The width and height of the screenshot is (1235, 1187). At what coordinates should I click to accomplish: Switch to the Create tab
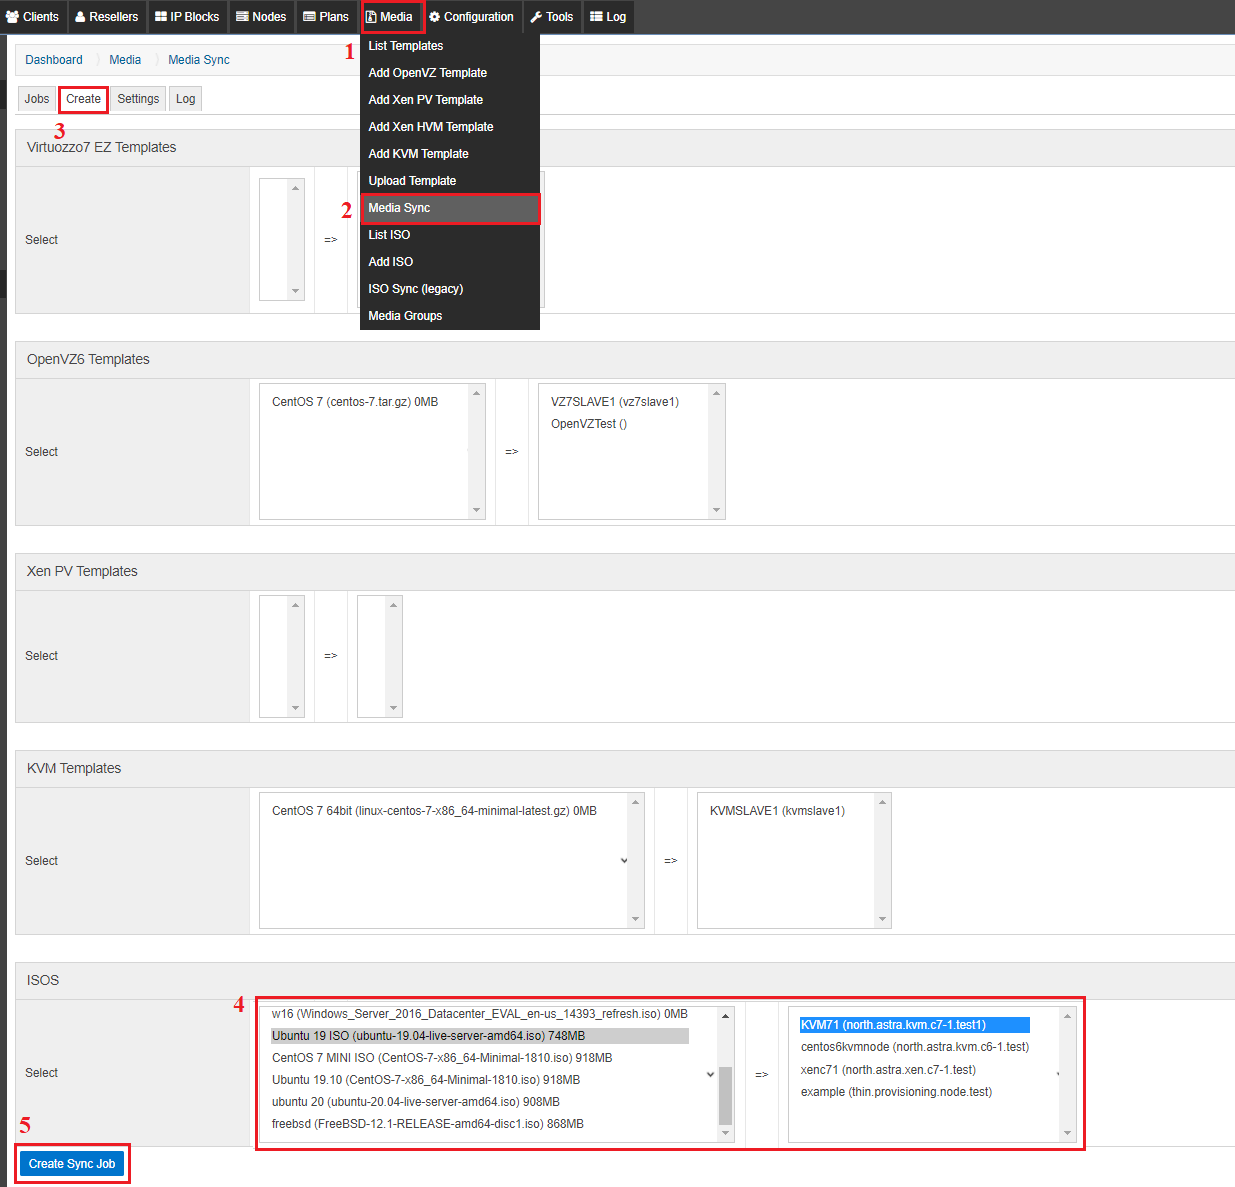[x=83, y=99]
